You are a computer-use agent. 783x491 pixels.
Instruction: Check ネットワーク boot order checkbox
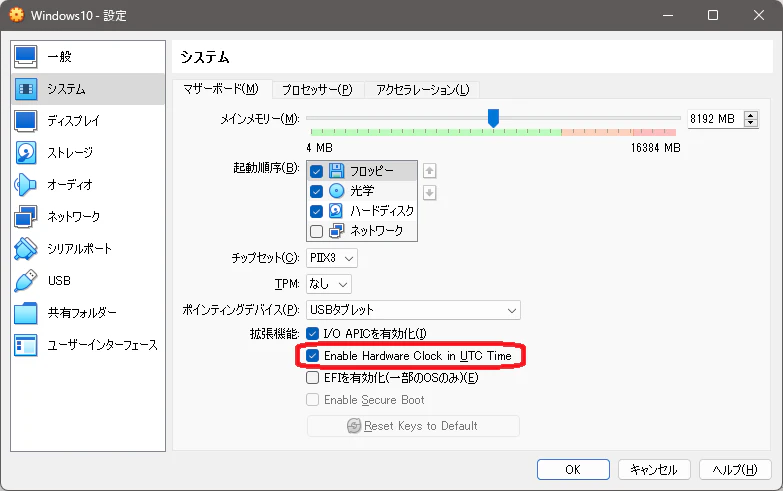(316, 231)
